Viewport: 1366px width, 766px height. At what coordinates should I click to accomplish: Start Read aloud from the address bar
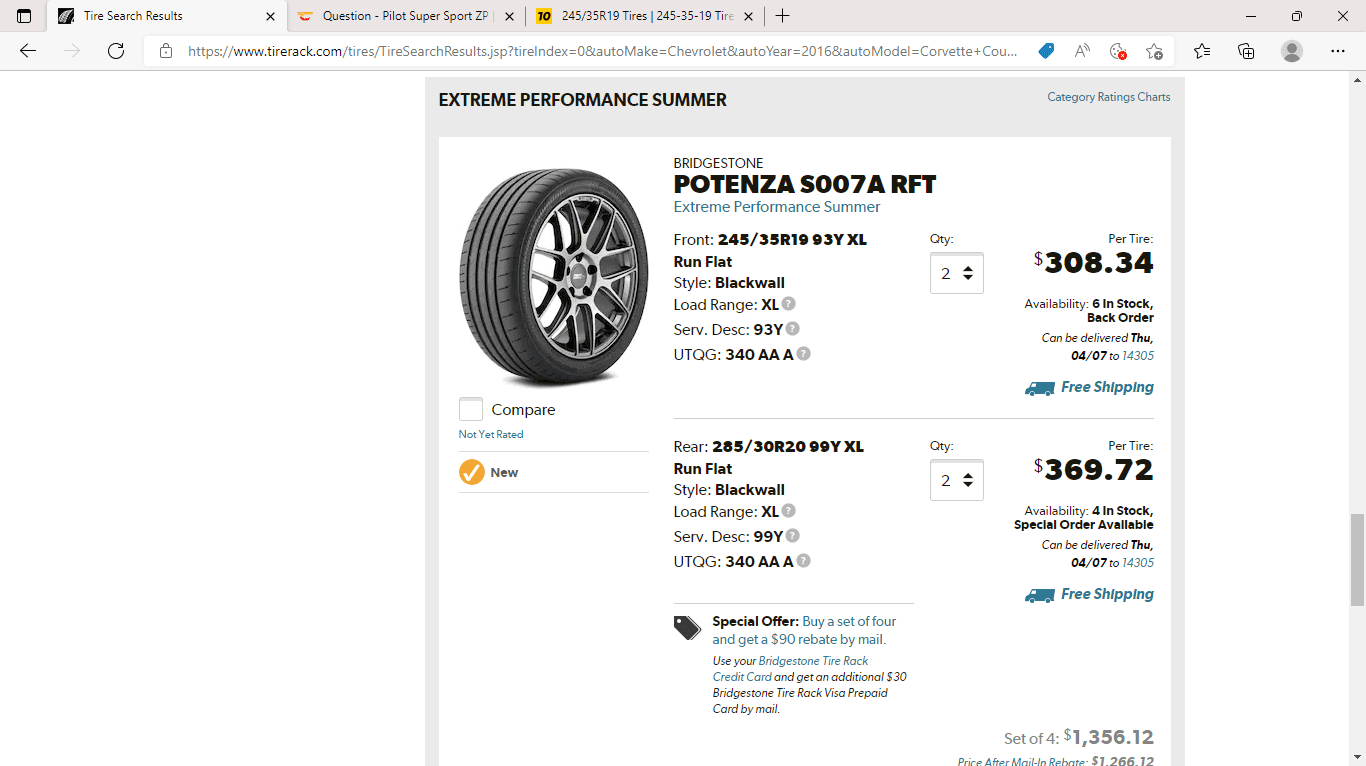[1081, 50]
